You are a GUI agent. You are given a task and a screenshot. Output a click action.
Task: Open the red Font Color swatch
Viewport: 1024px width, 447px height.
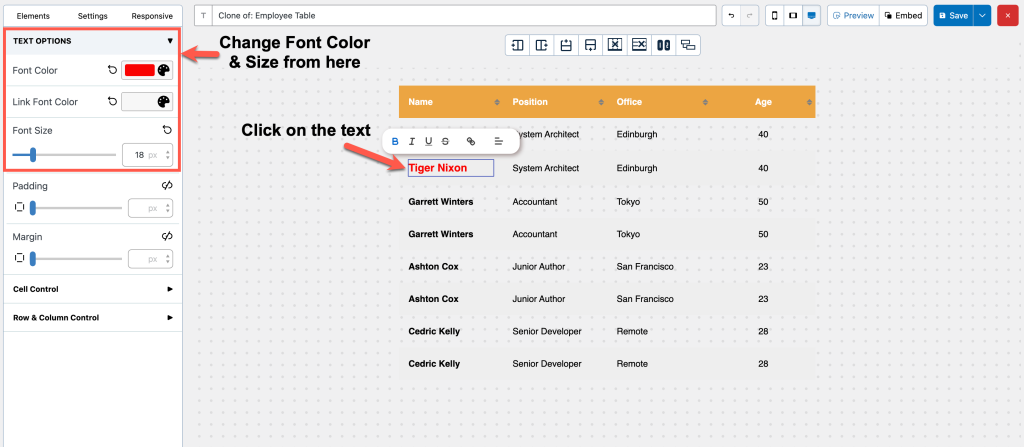(x=139, y=71)
